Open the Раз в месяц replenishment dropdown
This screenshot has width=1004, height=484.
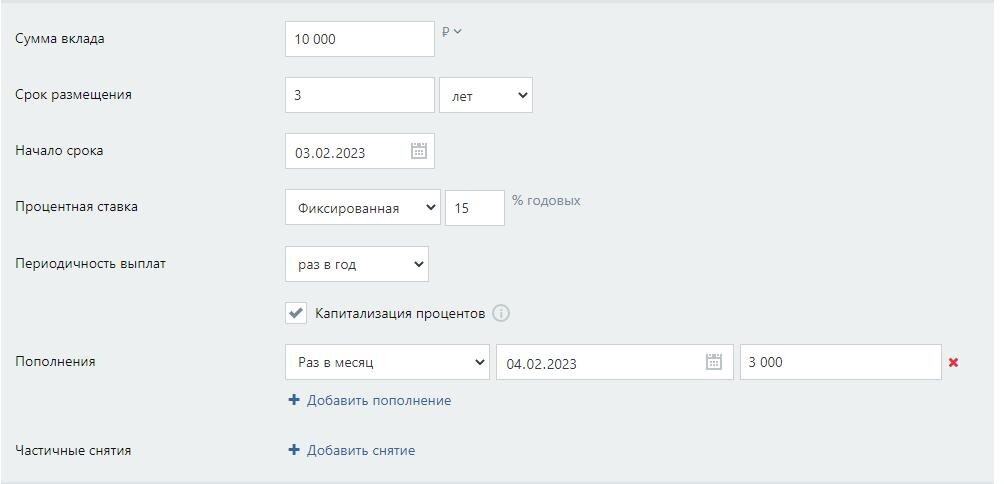[387, 362]
